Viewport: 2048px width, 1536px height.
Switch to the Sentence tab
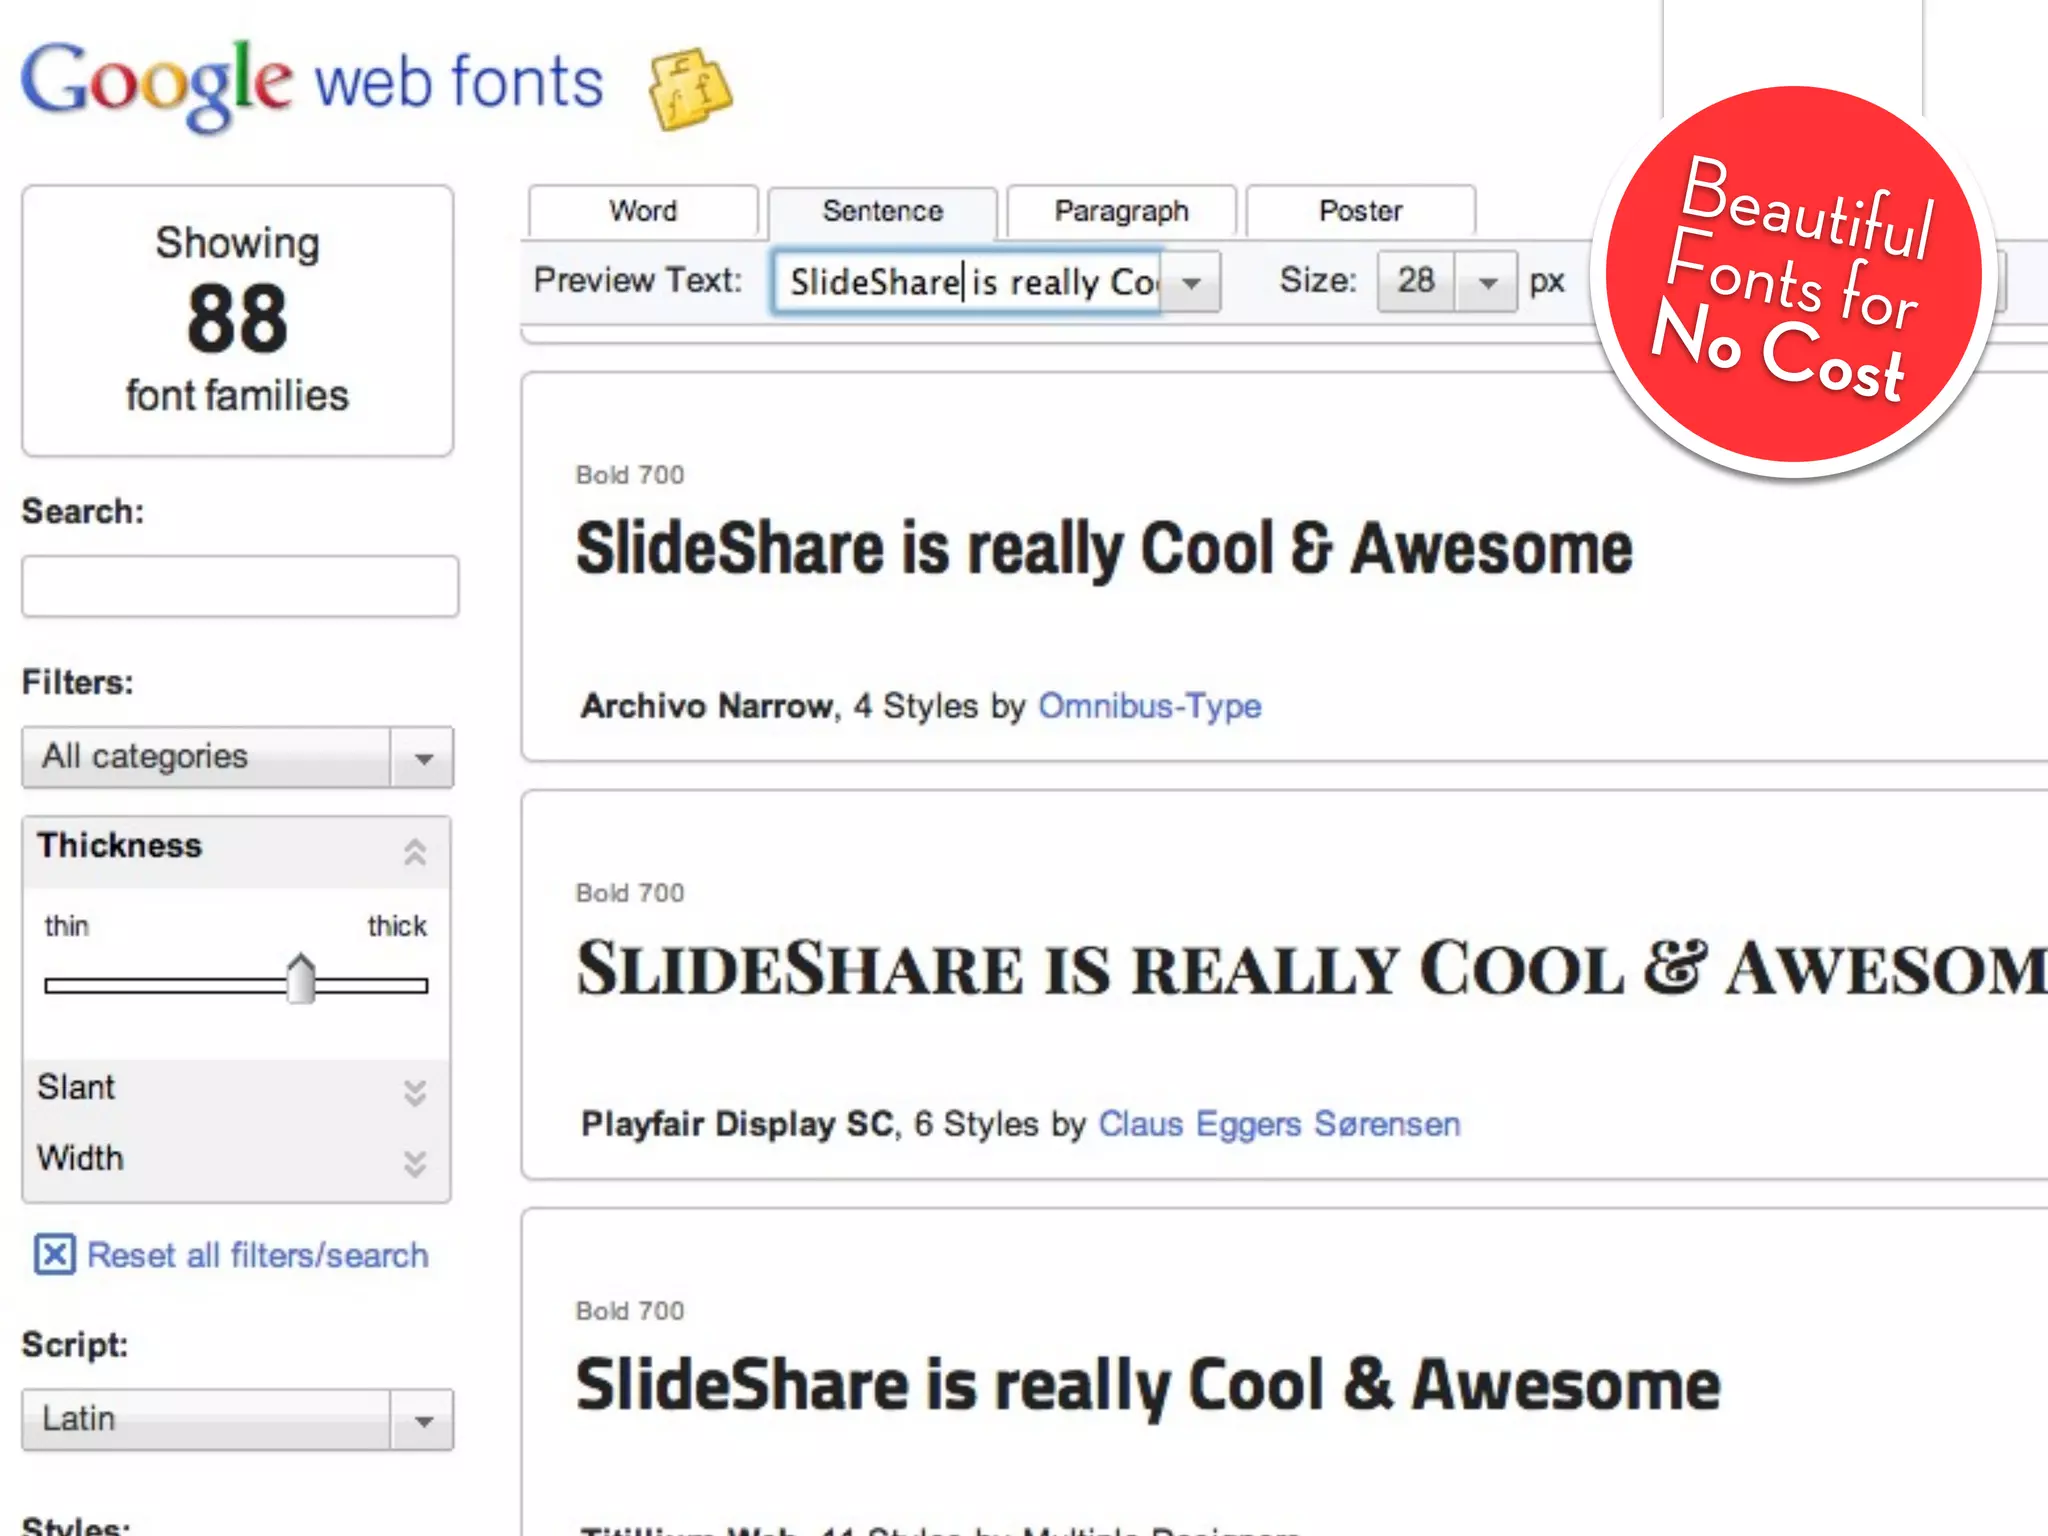(x=882, y=211)
